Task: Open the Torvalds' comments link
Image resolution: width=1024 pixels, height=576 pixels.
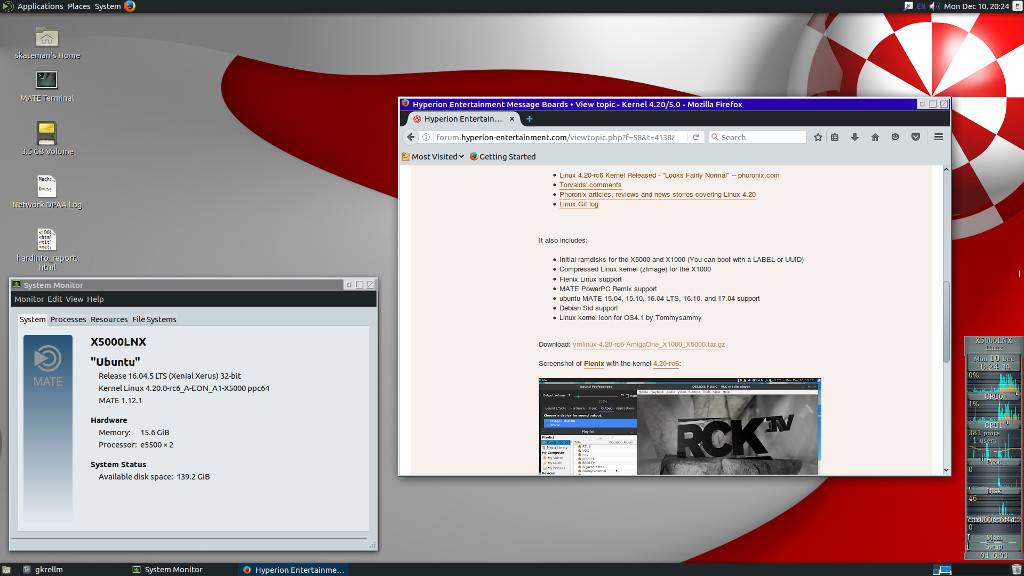Action: point(590,185)
